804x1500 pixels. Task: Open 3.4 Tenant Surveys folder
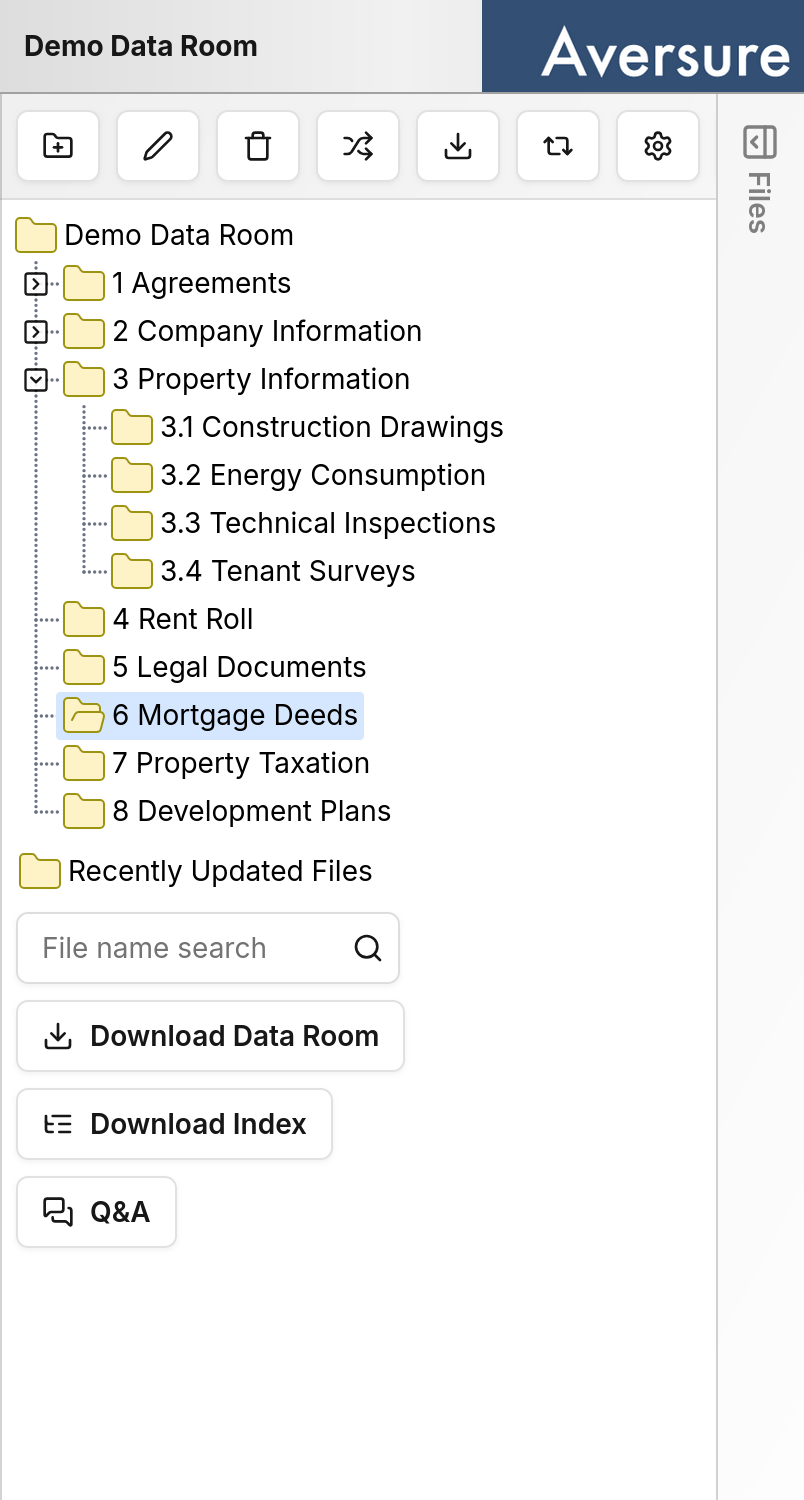point(263,572)
